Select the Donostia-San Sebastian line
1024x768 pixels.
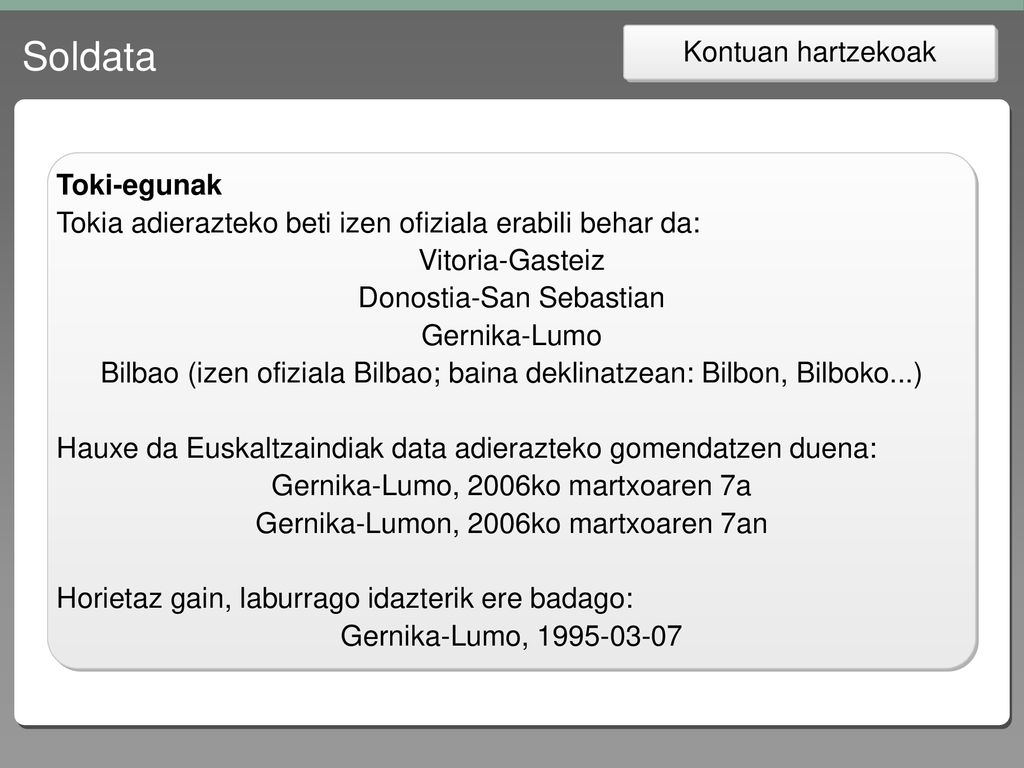511,298
